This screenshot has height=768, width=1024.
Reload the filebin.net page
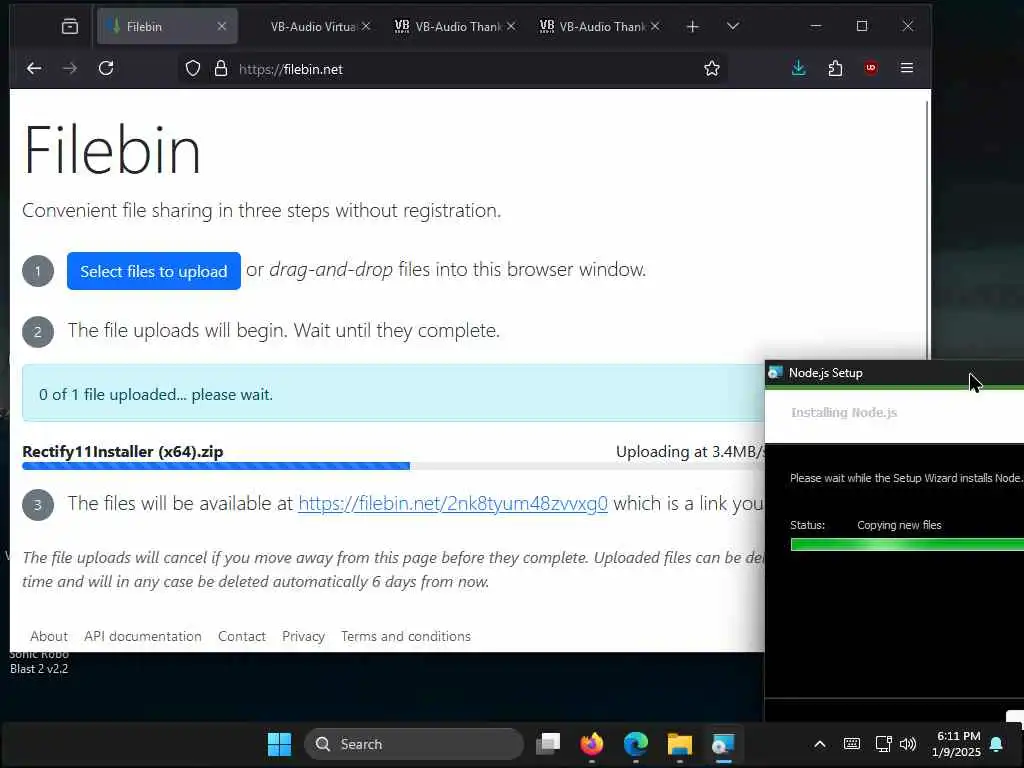tap(106, 68)
